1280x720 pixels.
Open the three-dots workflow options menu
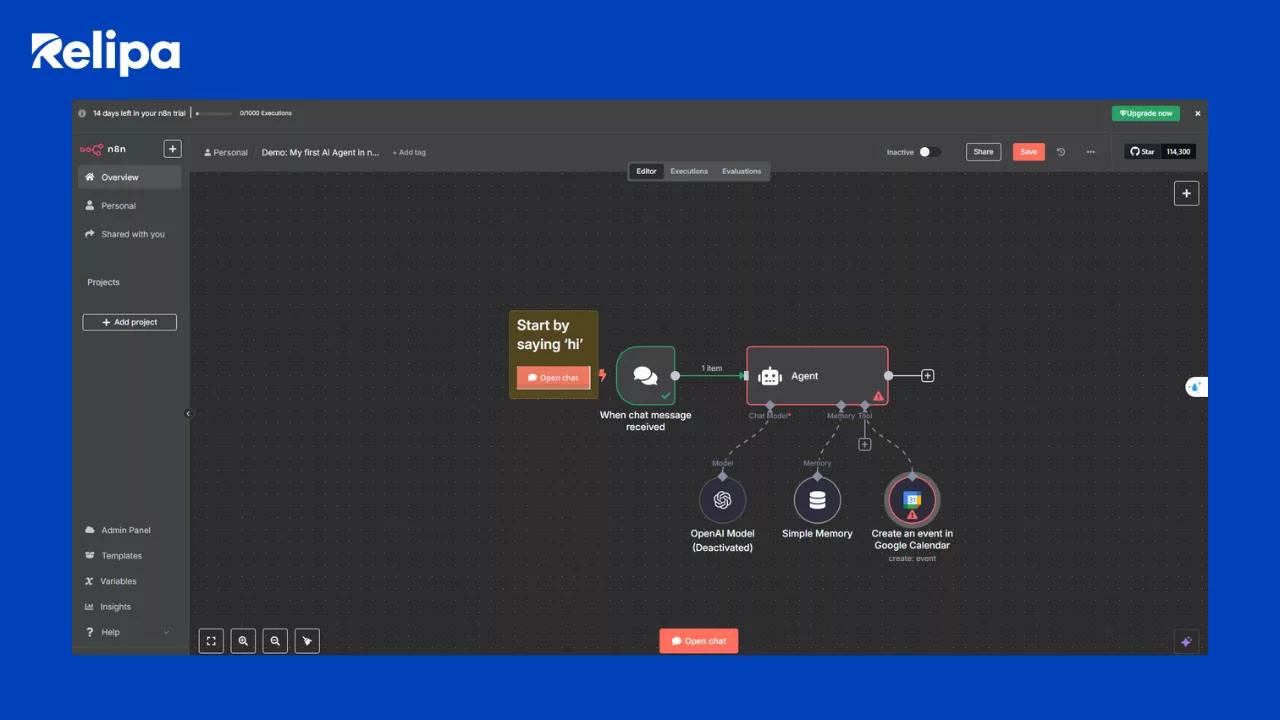tap(1090, 152)
